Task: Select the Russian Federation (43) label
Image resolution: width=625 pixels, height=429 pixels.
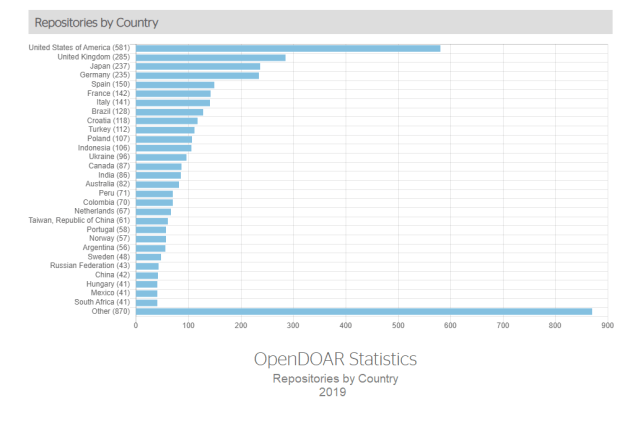Action: 90,265
